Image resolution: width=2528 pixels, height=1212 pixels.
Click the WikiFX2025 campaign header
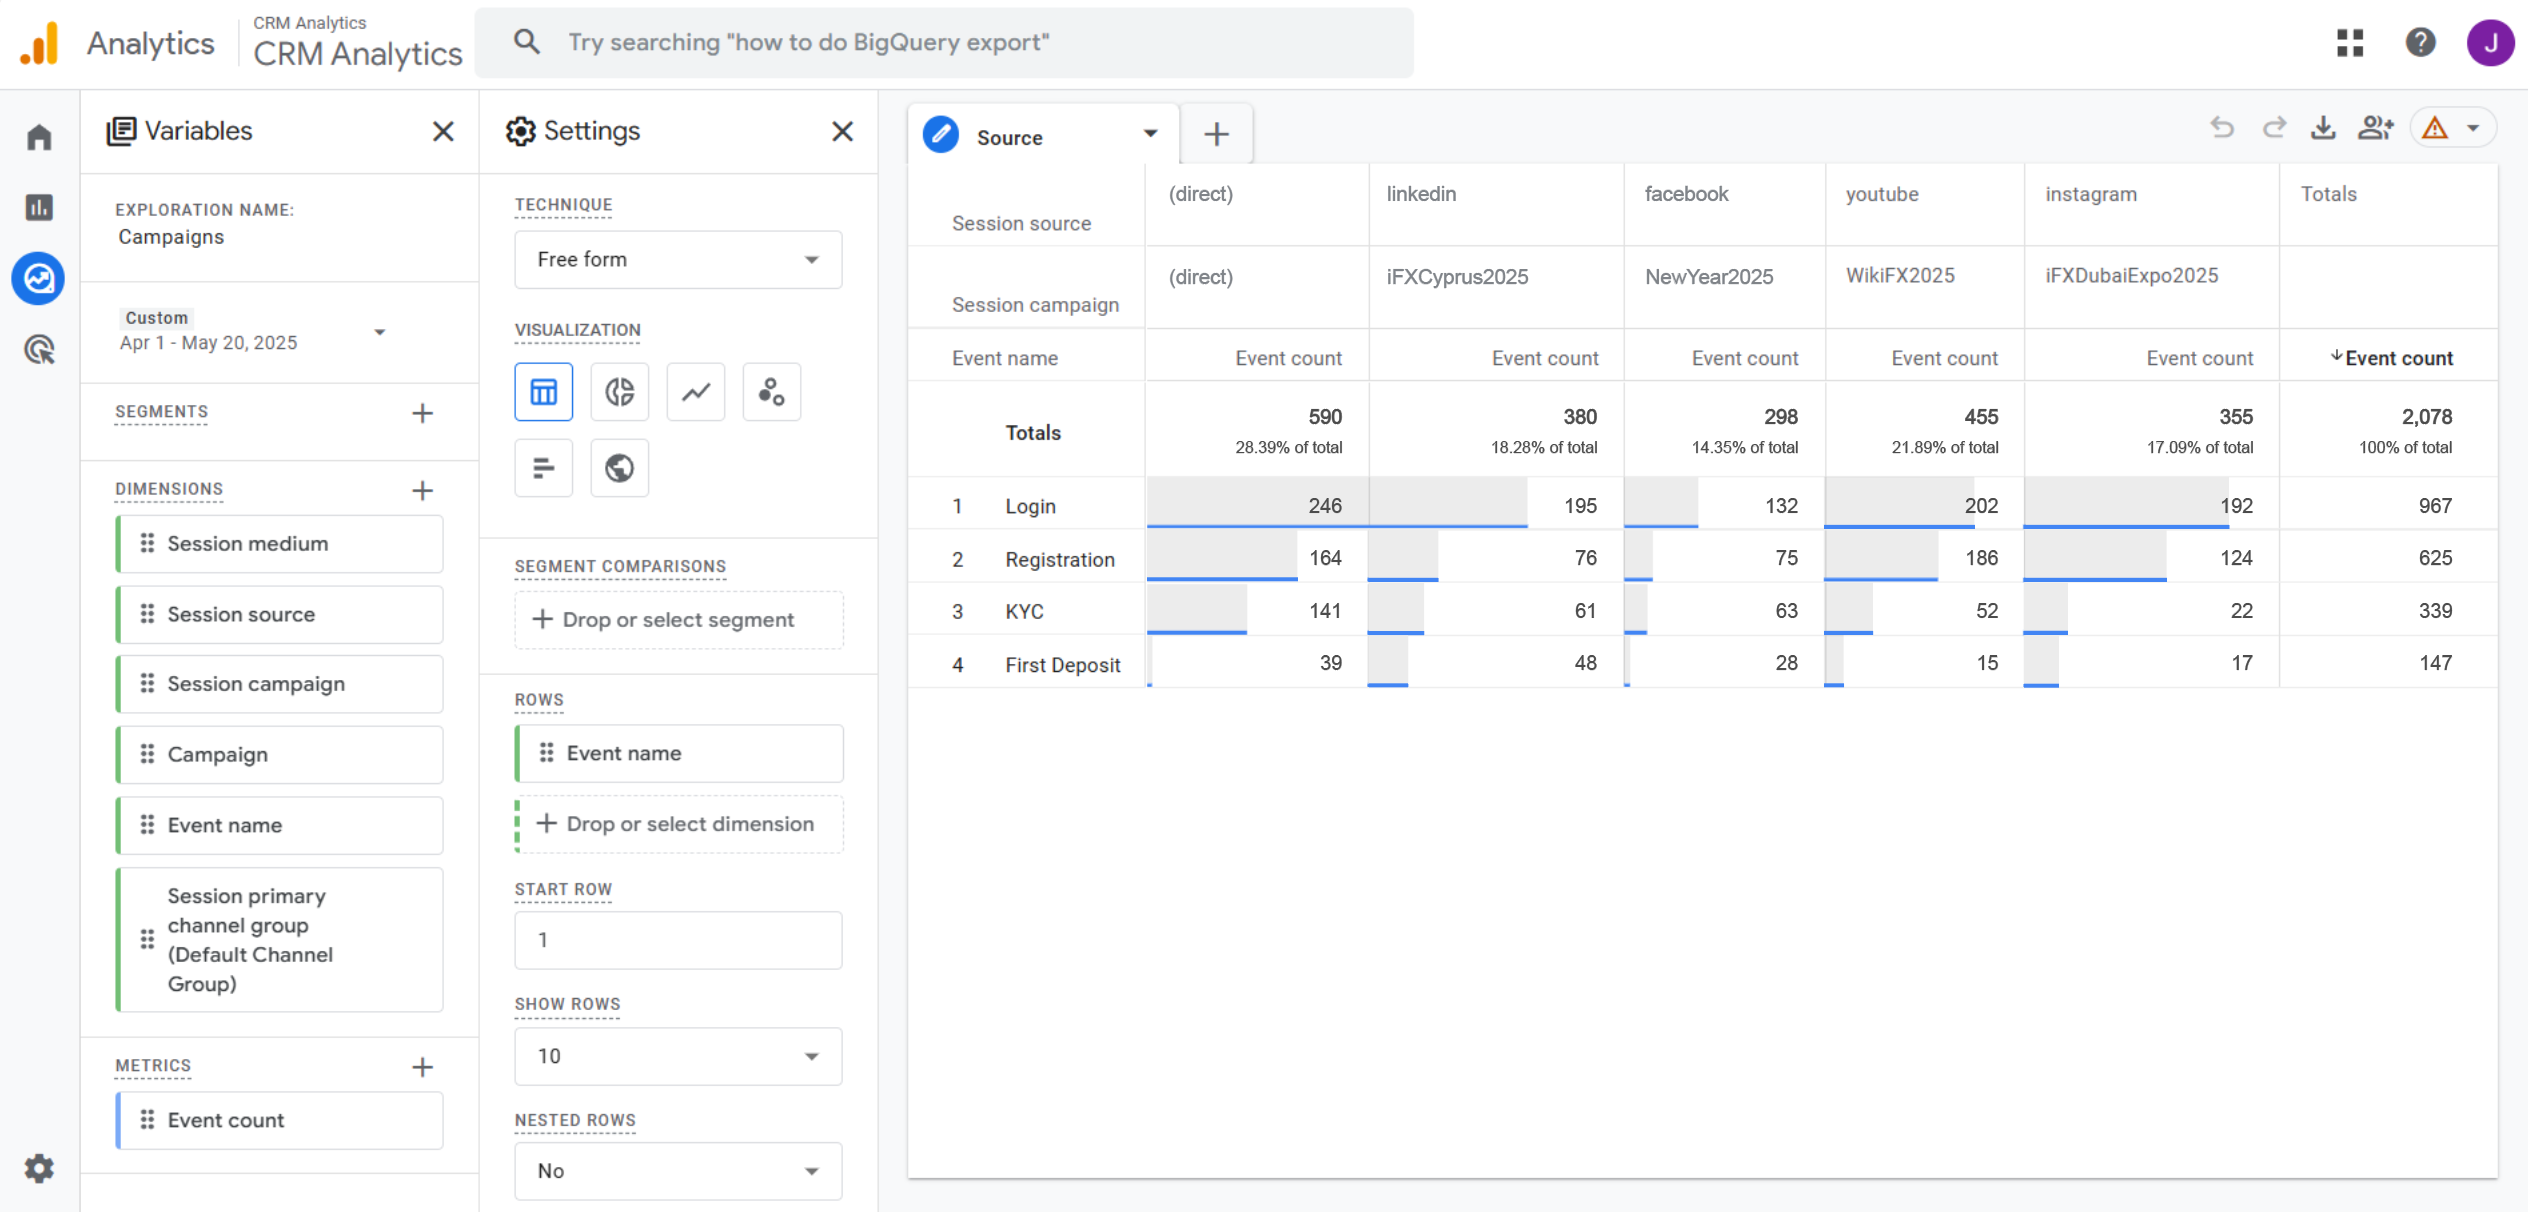click(1900, 276)
